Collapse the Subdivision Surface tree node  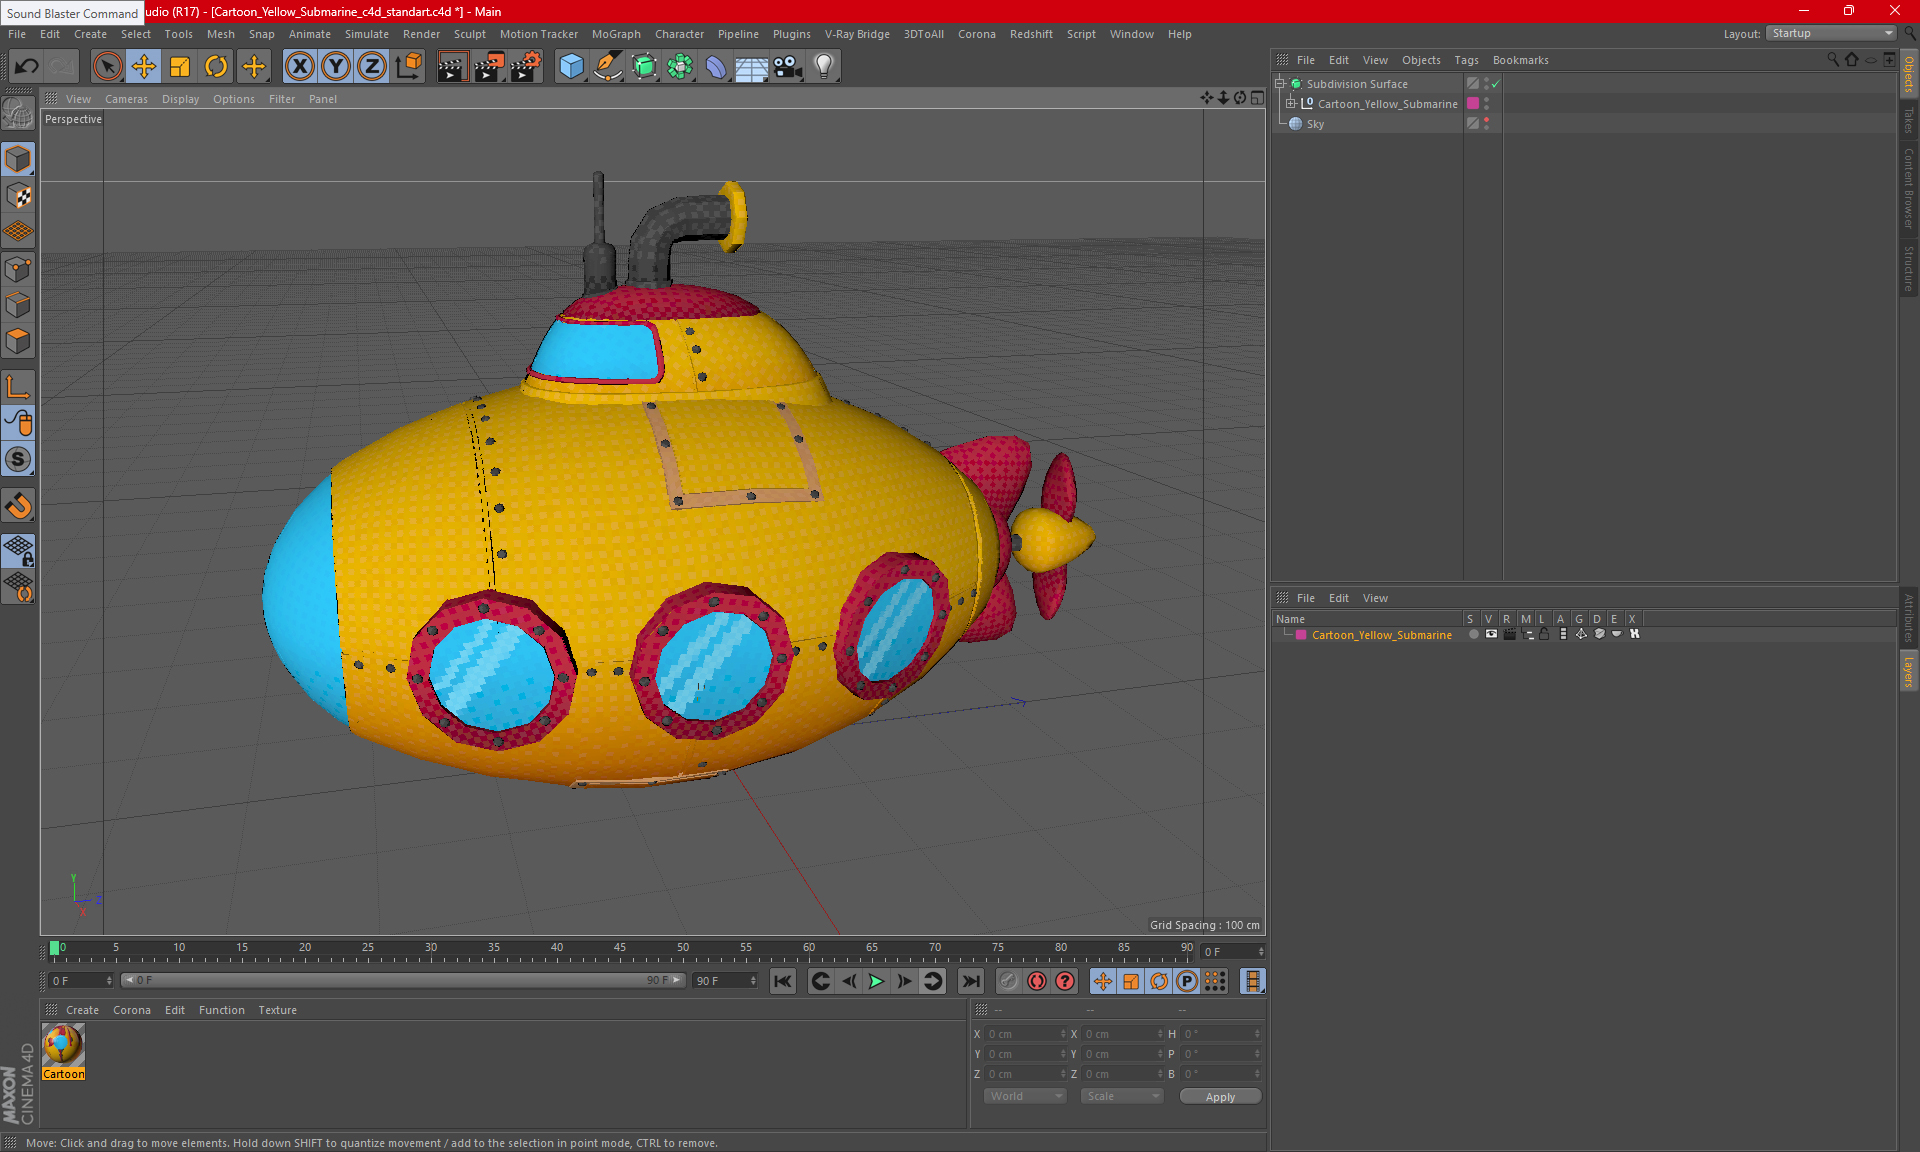1279,84
